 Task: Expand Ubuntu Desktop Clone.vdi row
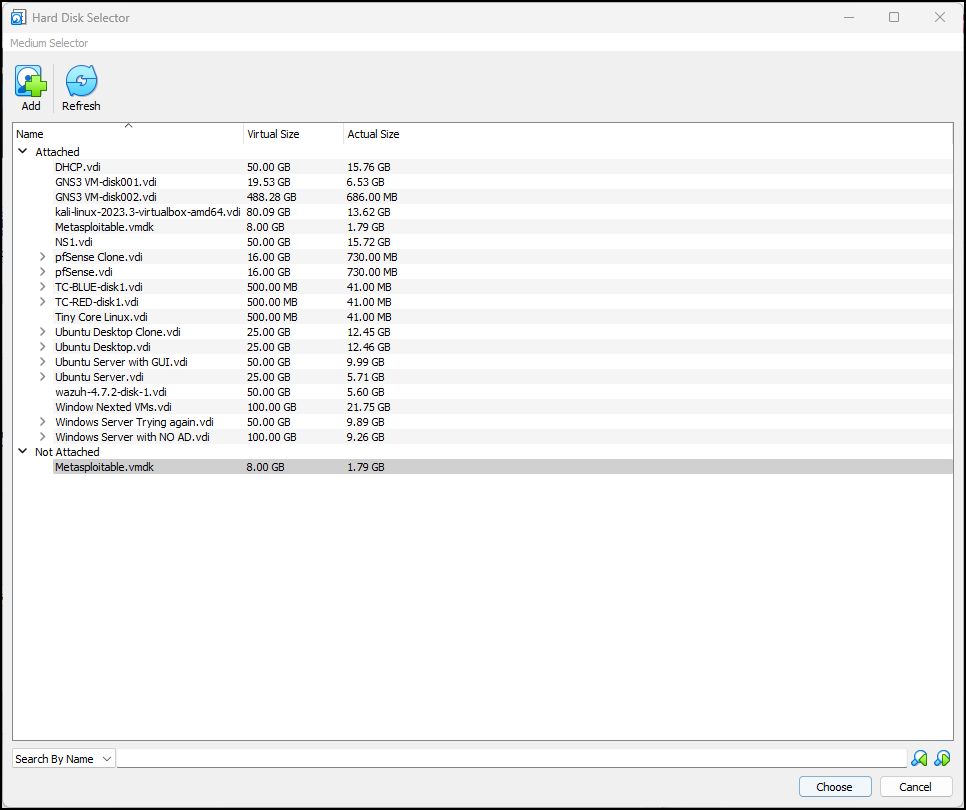point(43,331)
